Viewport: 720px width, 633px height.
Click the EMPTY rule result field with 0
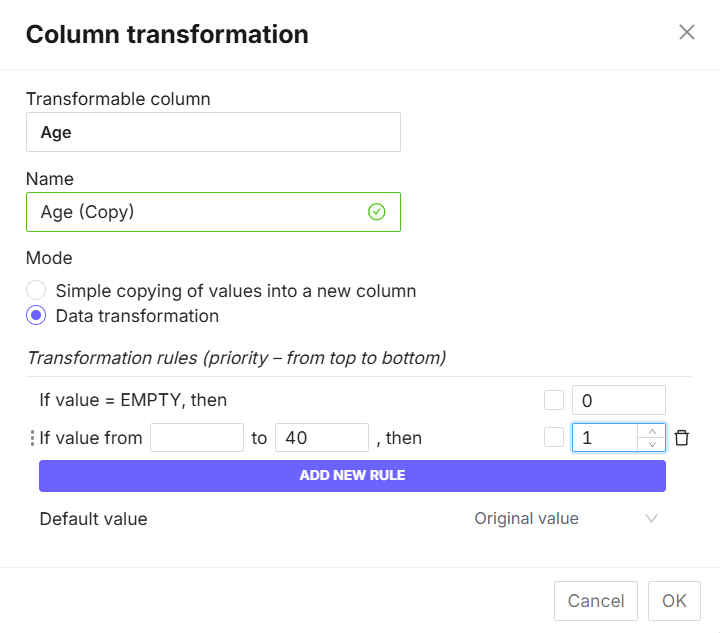point(618,400)
